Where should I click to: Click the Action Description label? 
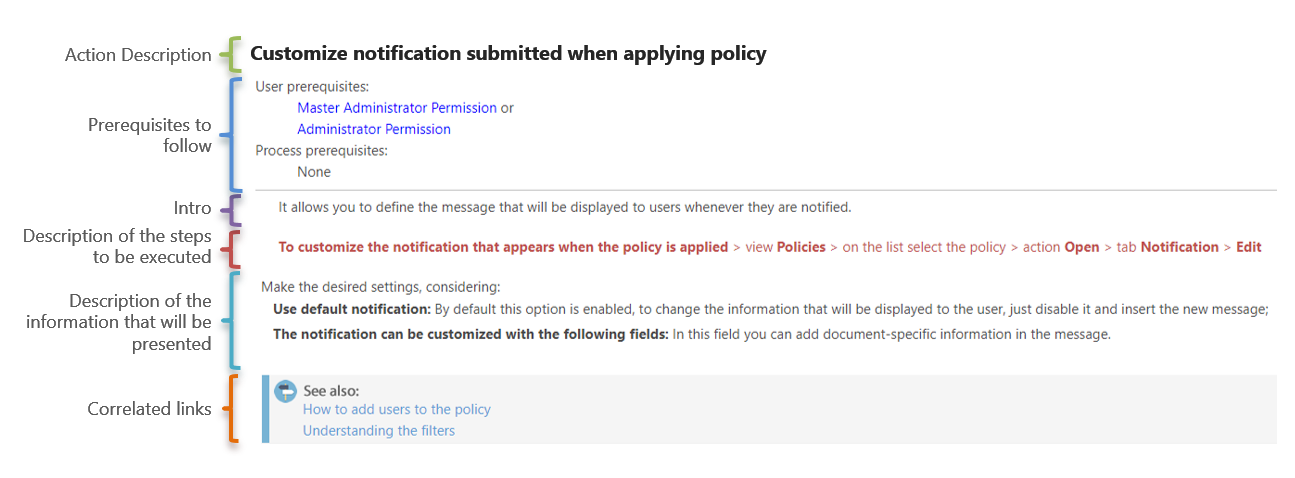pos(138,55)
